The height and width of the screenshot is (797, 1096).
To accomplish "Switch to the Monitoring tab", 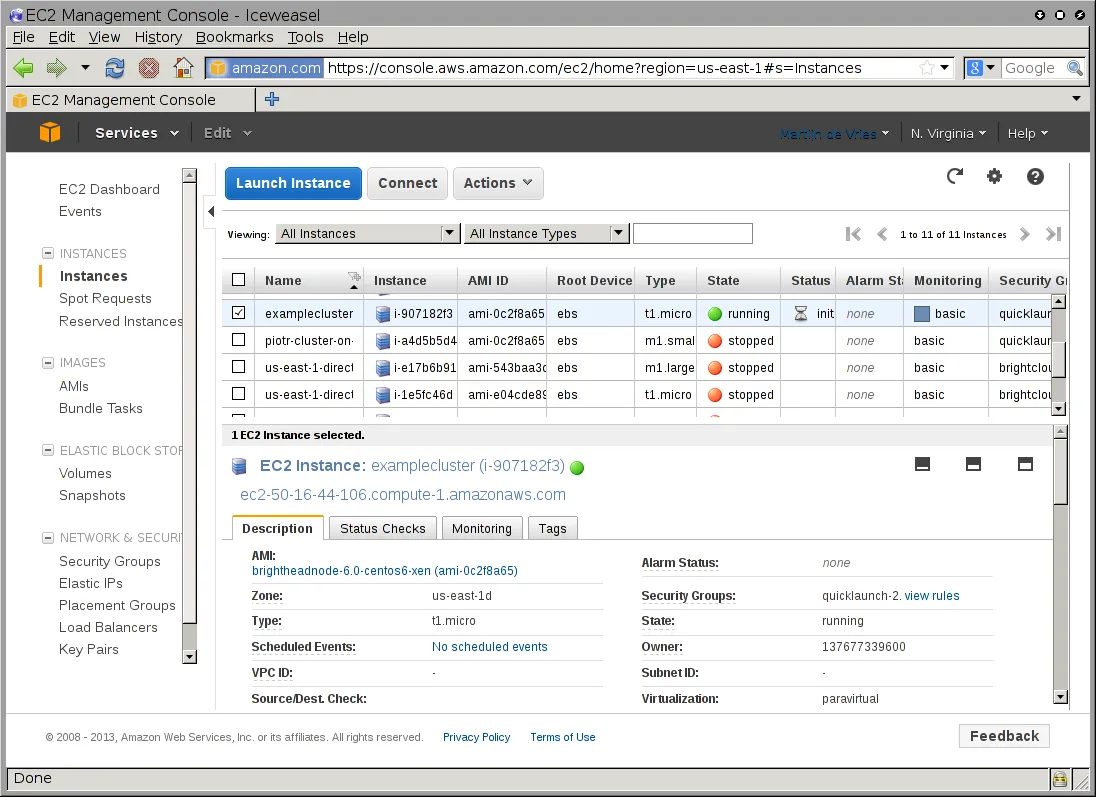I will tap(482, 529).
